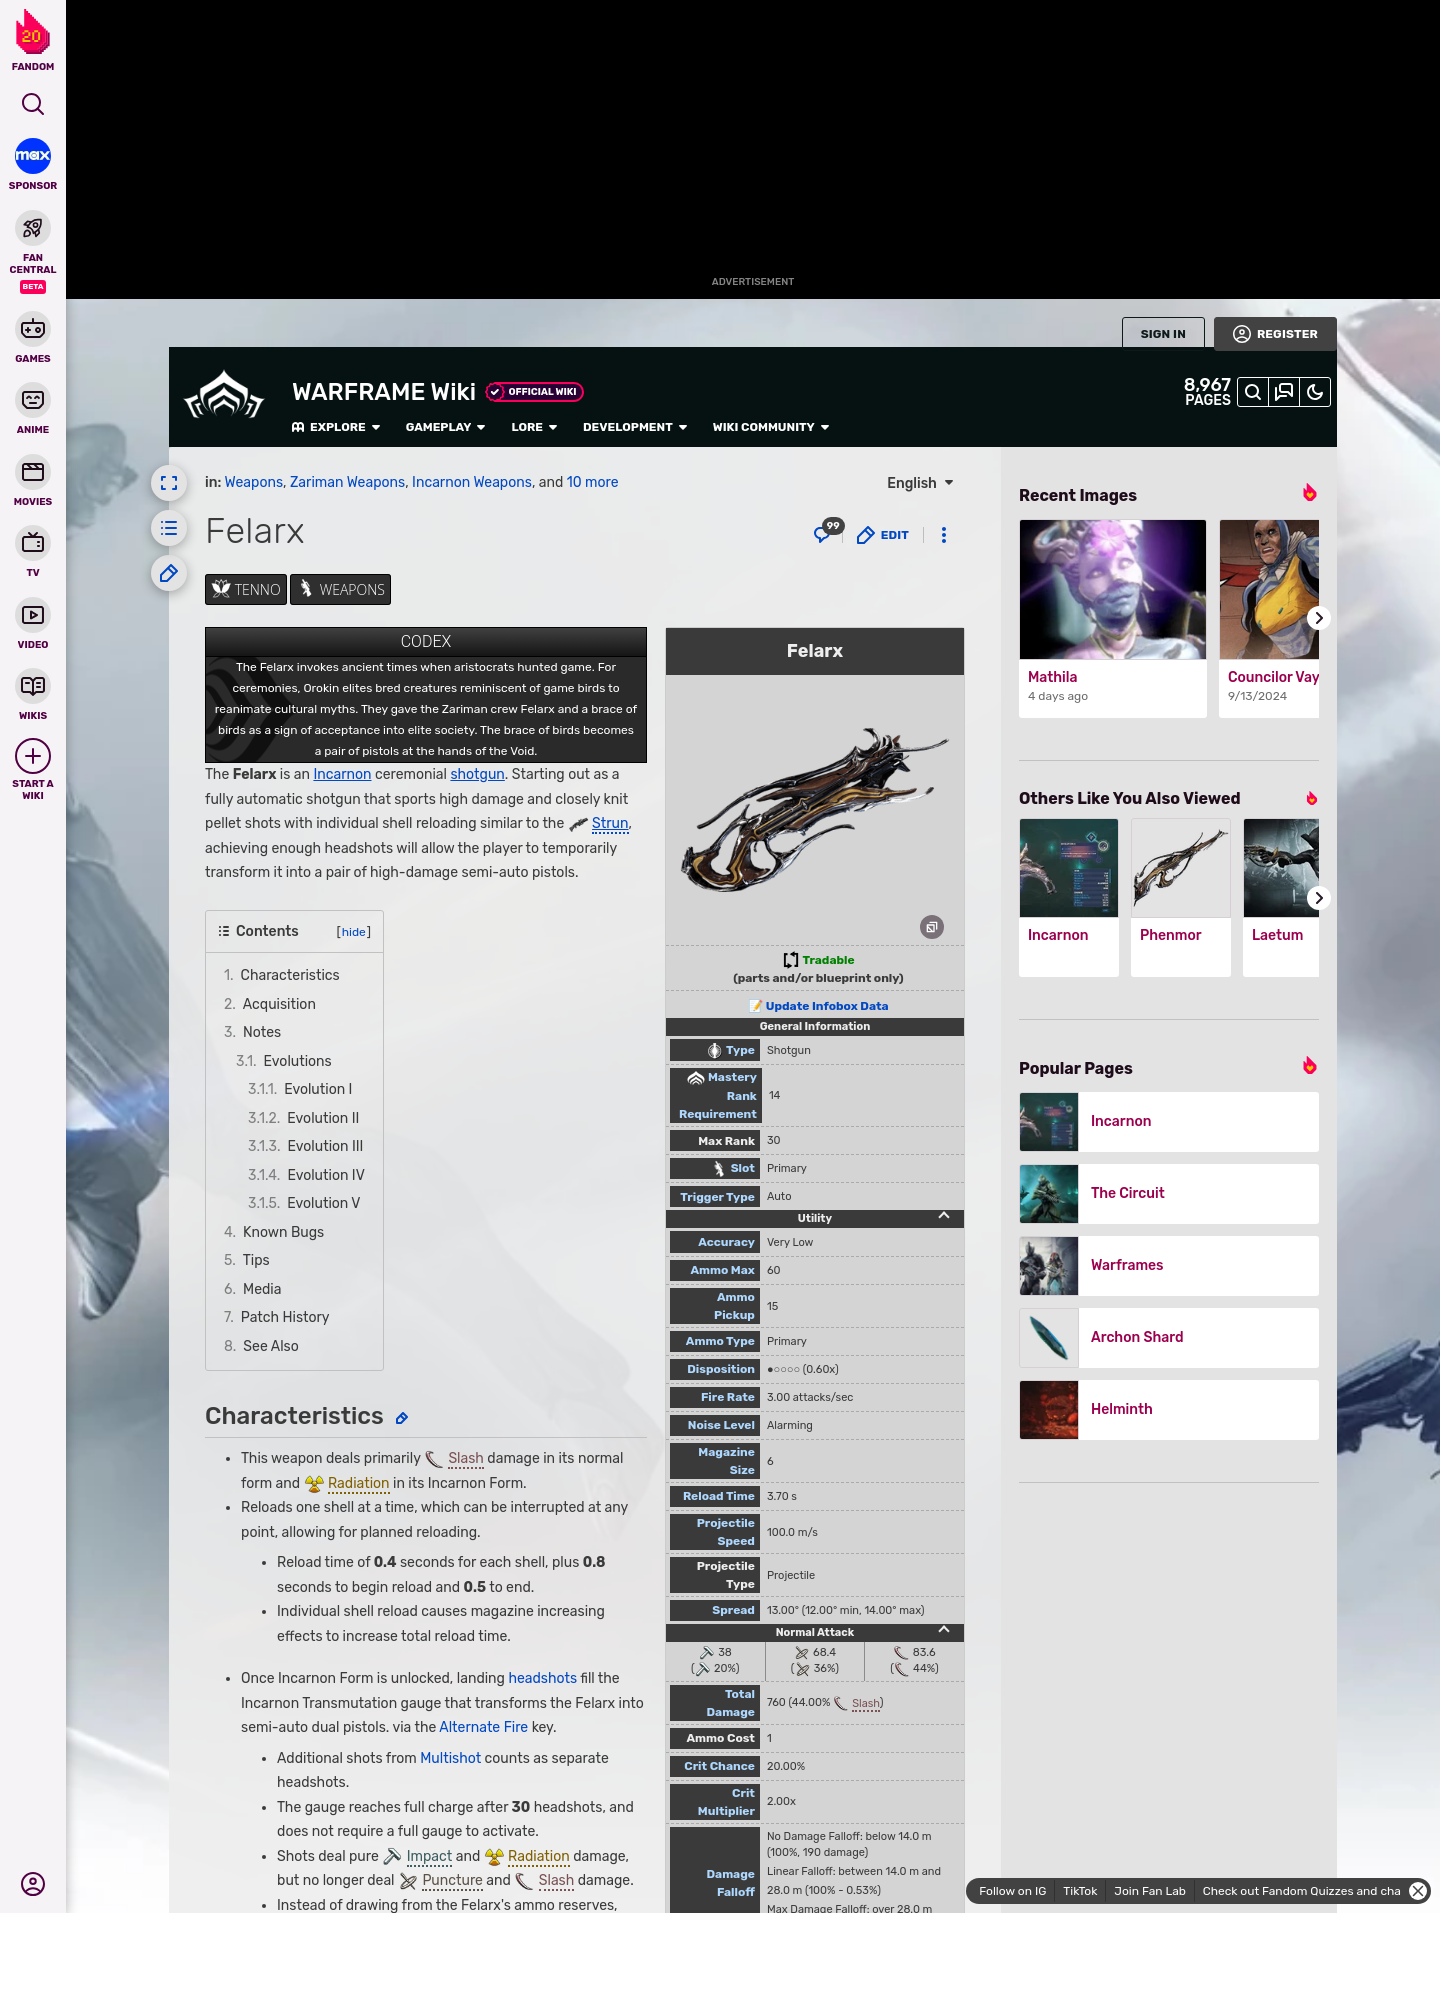The height and width of the screenshot is (2000, 1440).
Task: Open the Zariman Weapons category link
Action: tap(347, 482)
